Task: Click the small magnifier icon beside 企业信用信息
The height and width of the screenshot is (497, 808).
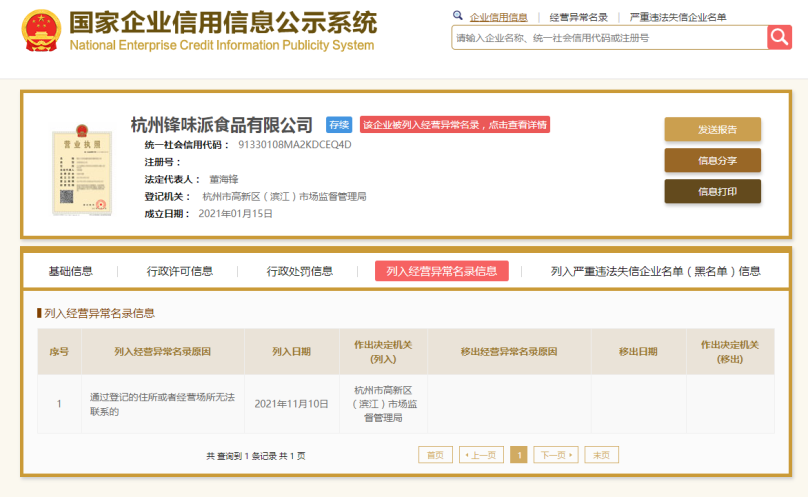Action: pos(458,15)
